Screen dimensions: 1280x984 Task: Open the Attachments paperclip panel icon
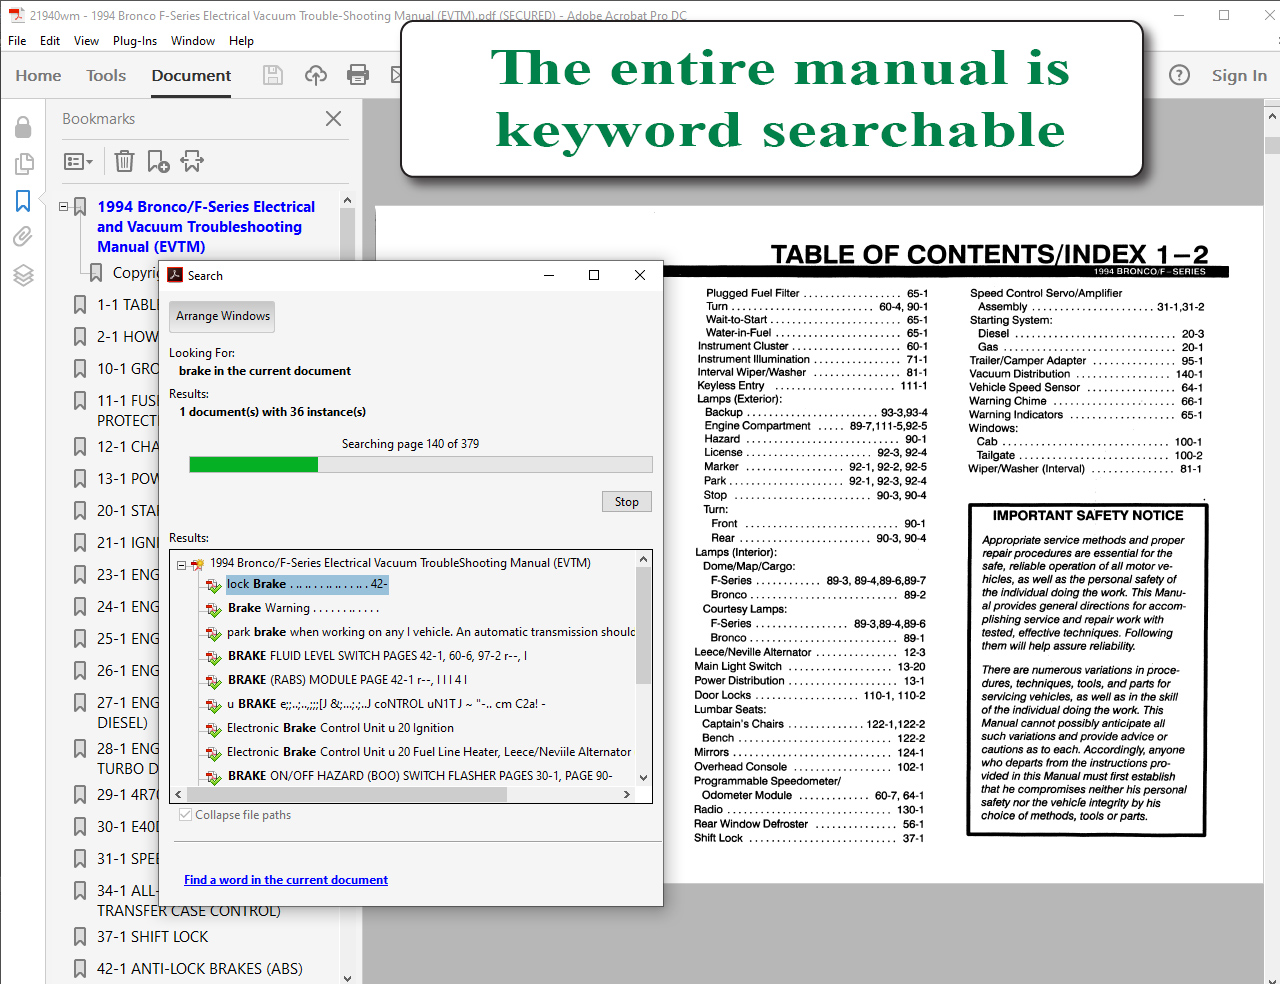tap(23, 237)
